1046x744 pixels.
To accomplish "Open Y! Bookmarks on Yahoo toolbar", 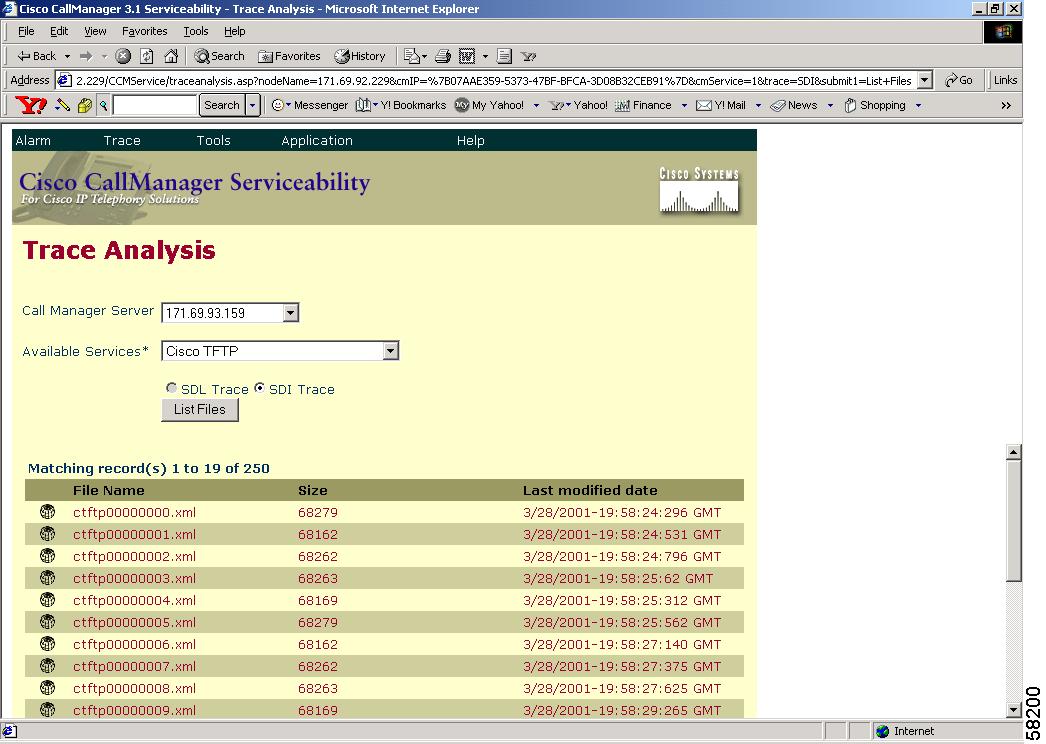I will 401,105.
